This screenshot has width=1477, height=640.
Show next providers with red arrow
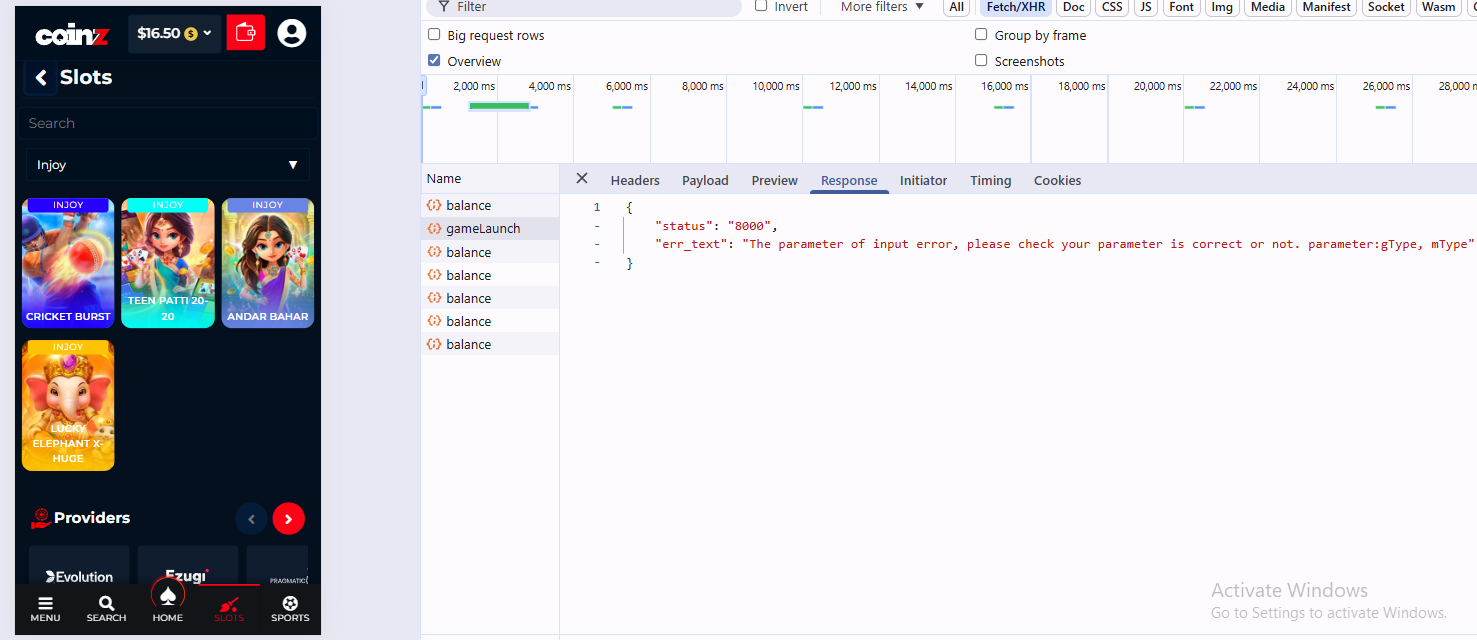[288, 519]
